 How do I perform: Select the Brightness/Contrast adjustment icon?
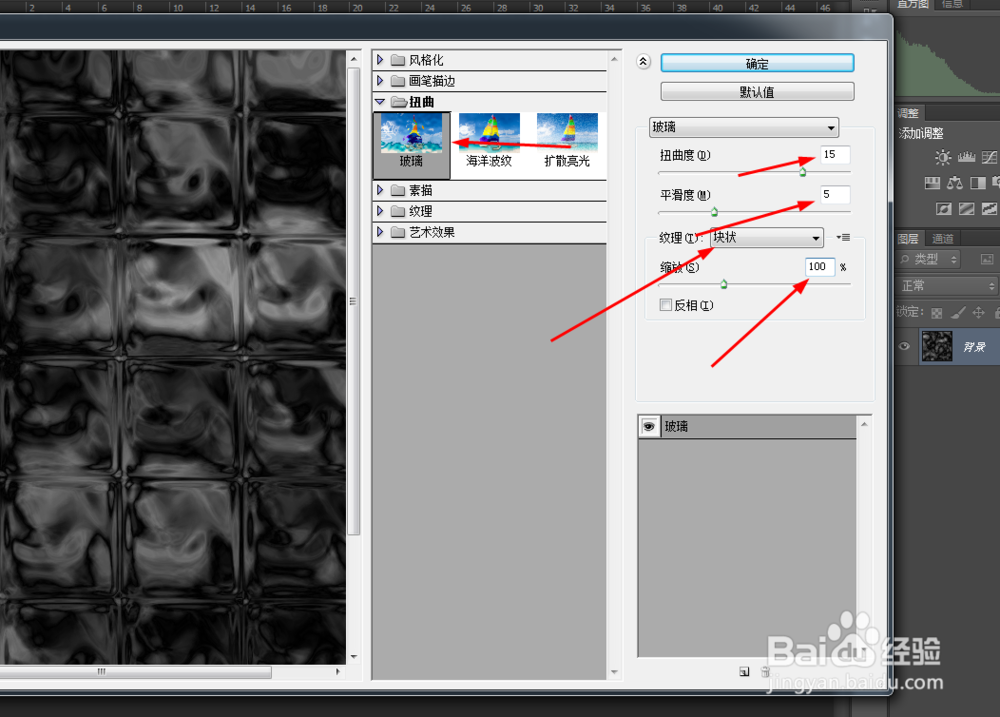click(x=942, y=157)
